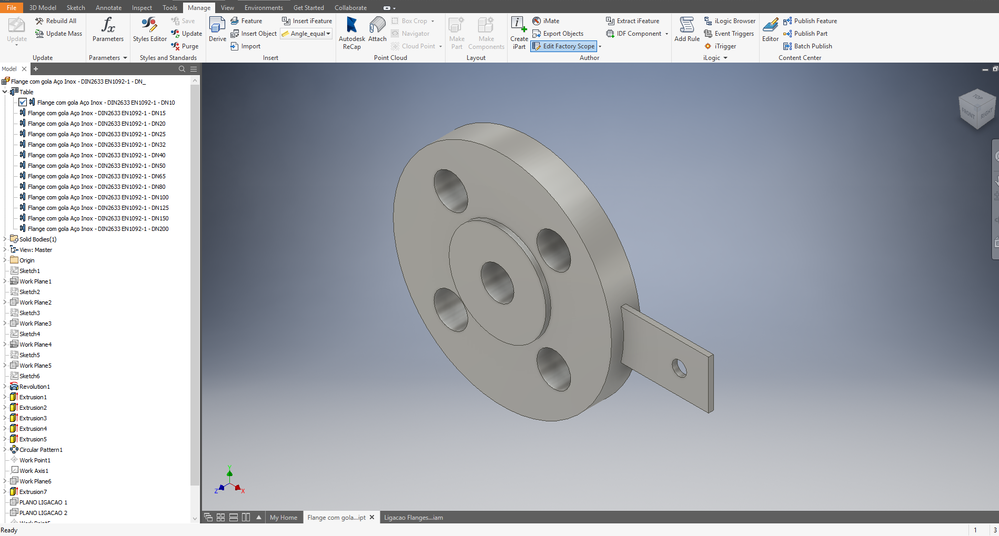
Task: Switch to the Collaborate ribbon tab
Action: tap(350, 8)
